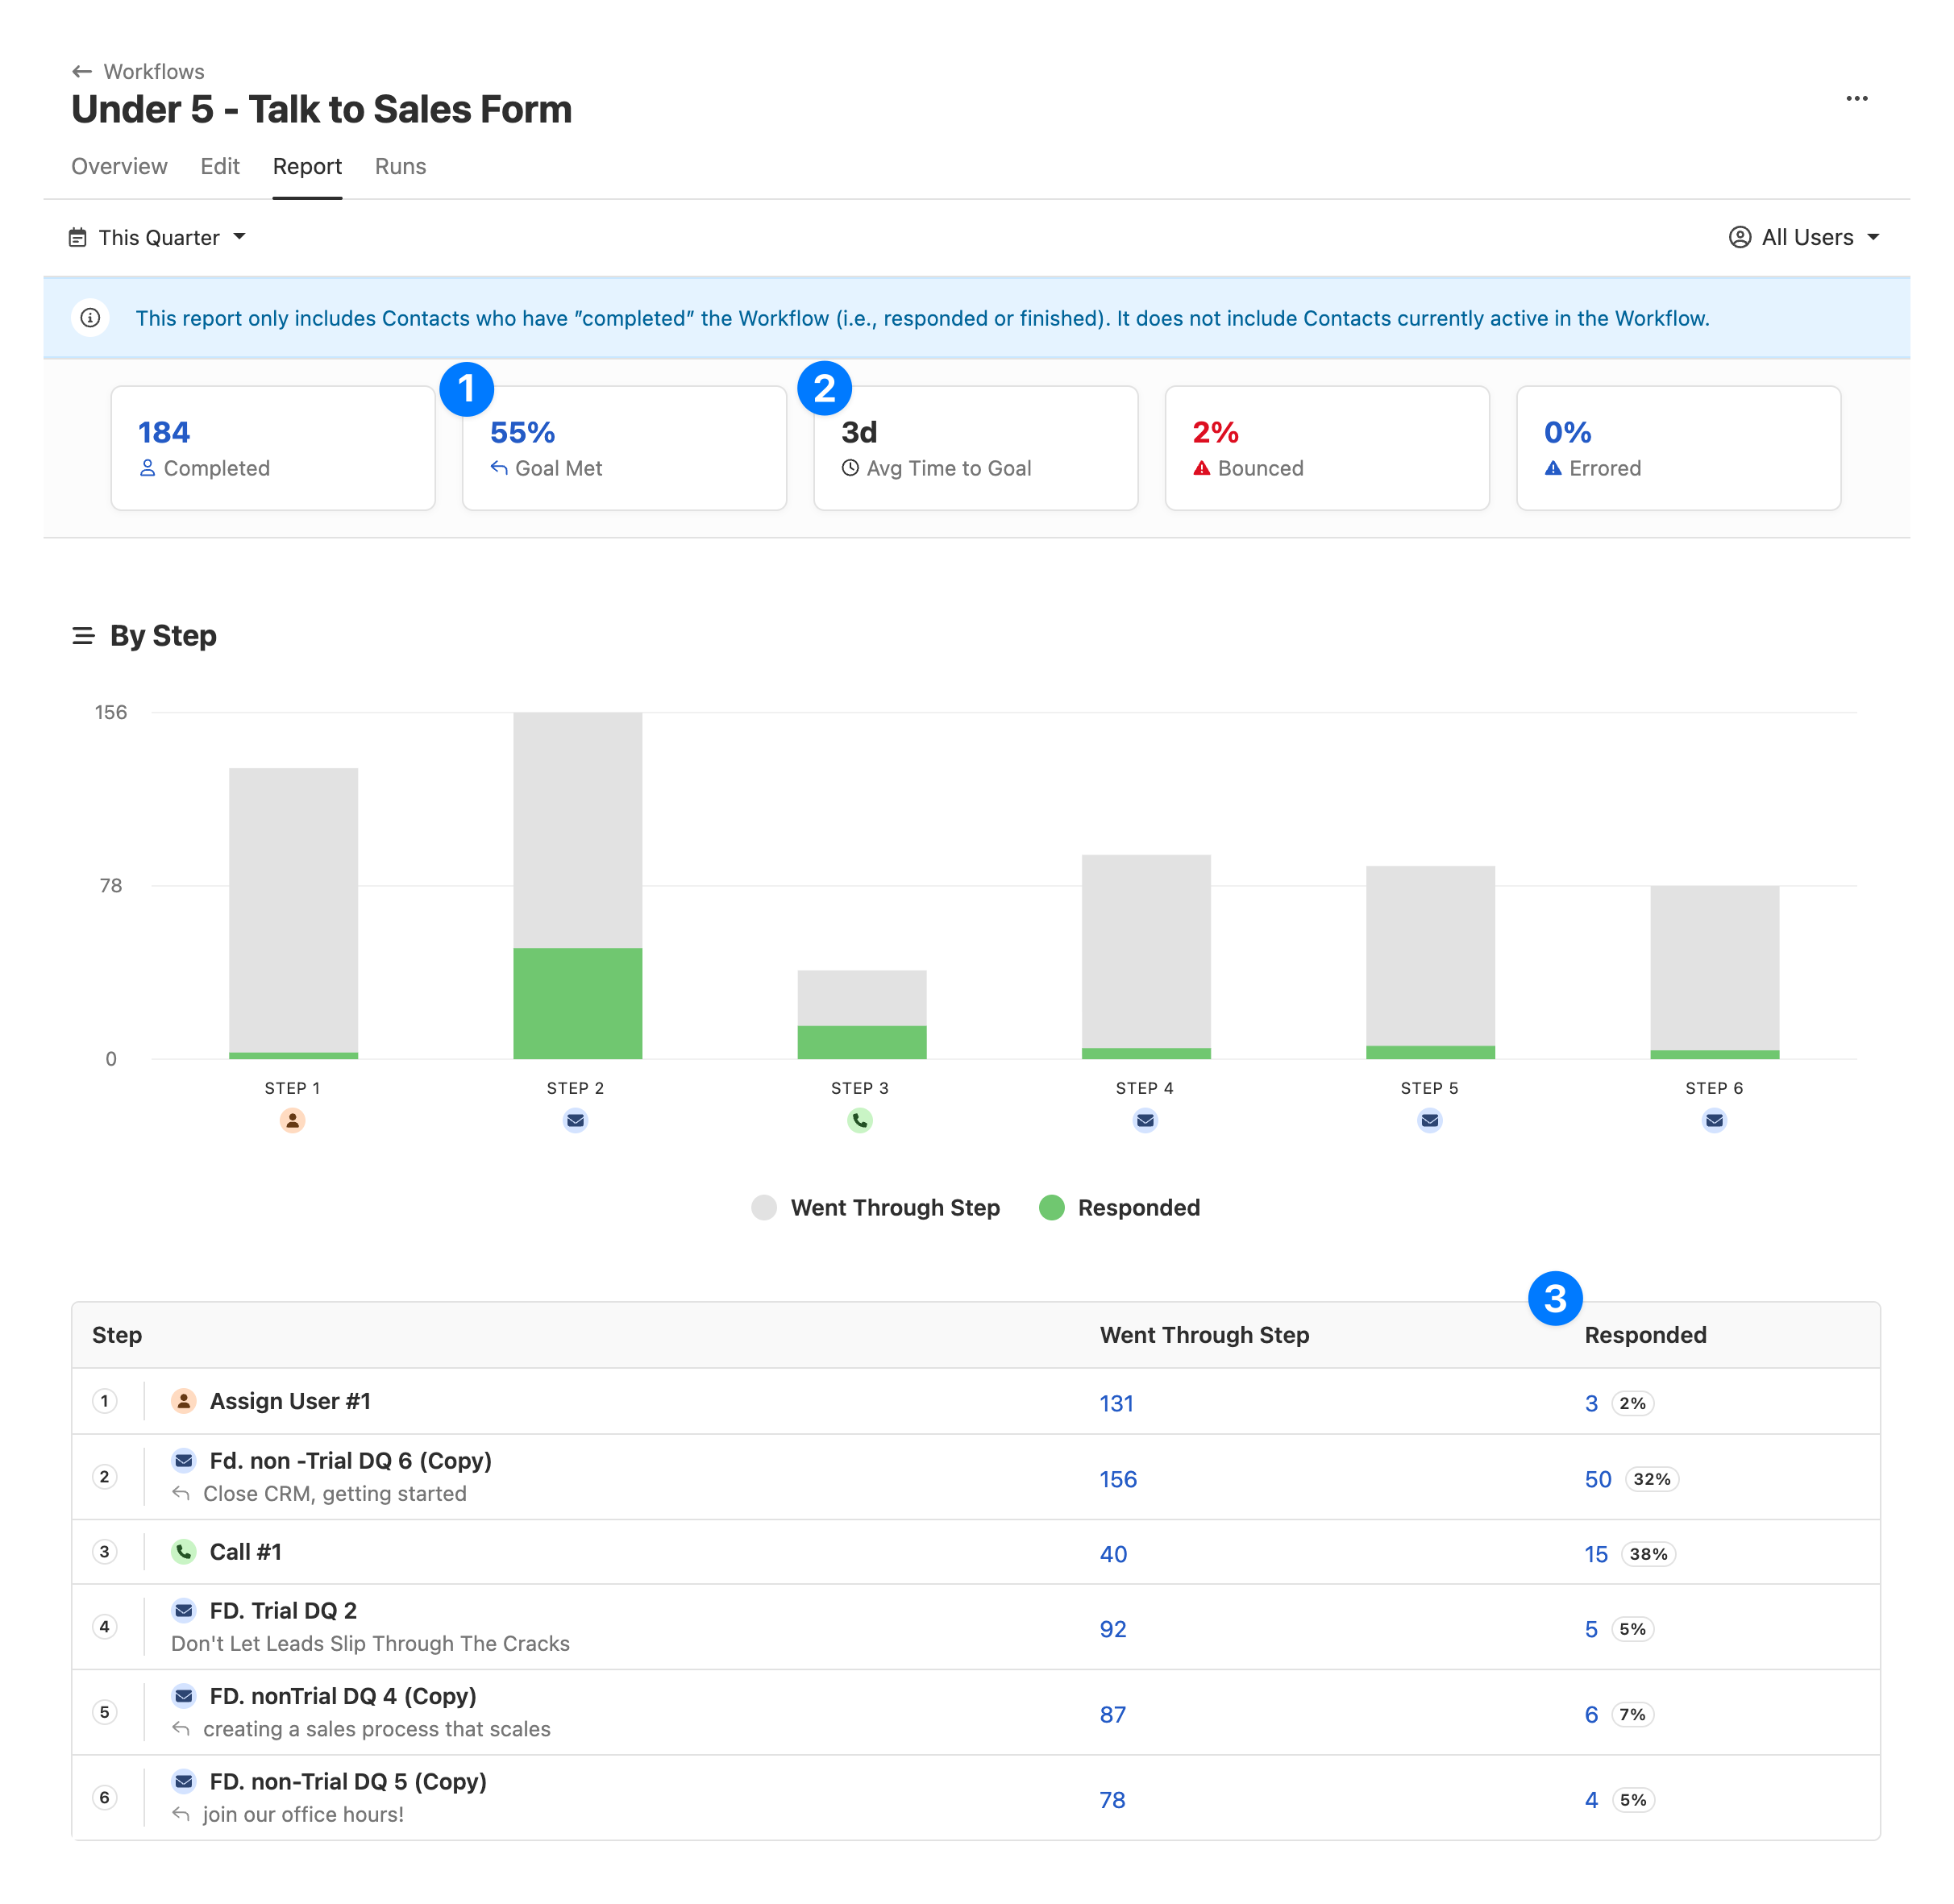Click the reply arrow icon in Goal Met card
Screen dimensions: 1954x1904
(499, 468)
